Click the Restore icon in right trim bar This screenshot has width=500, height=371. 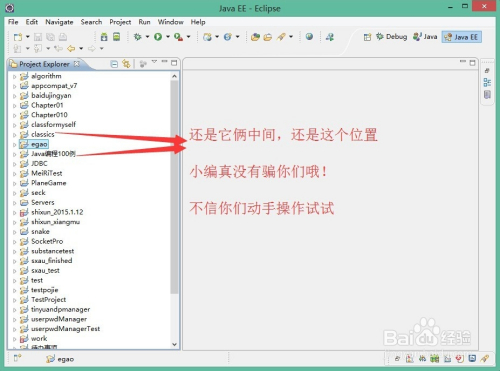click(x=487, y=71)
